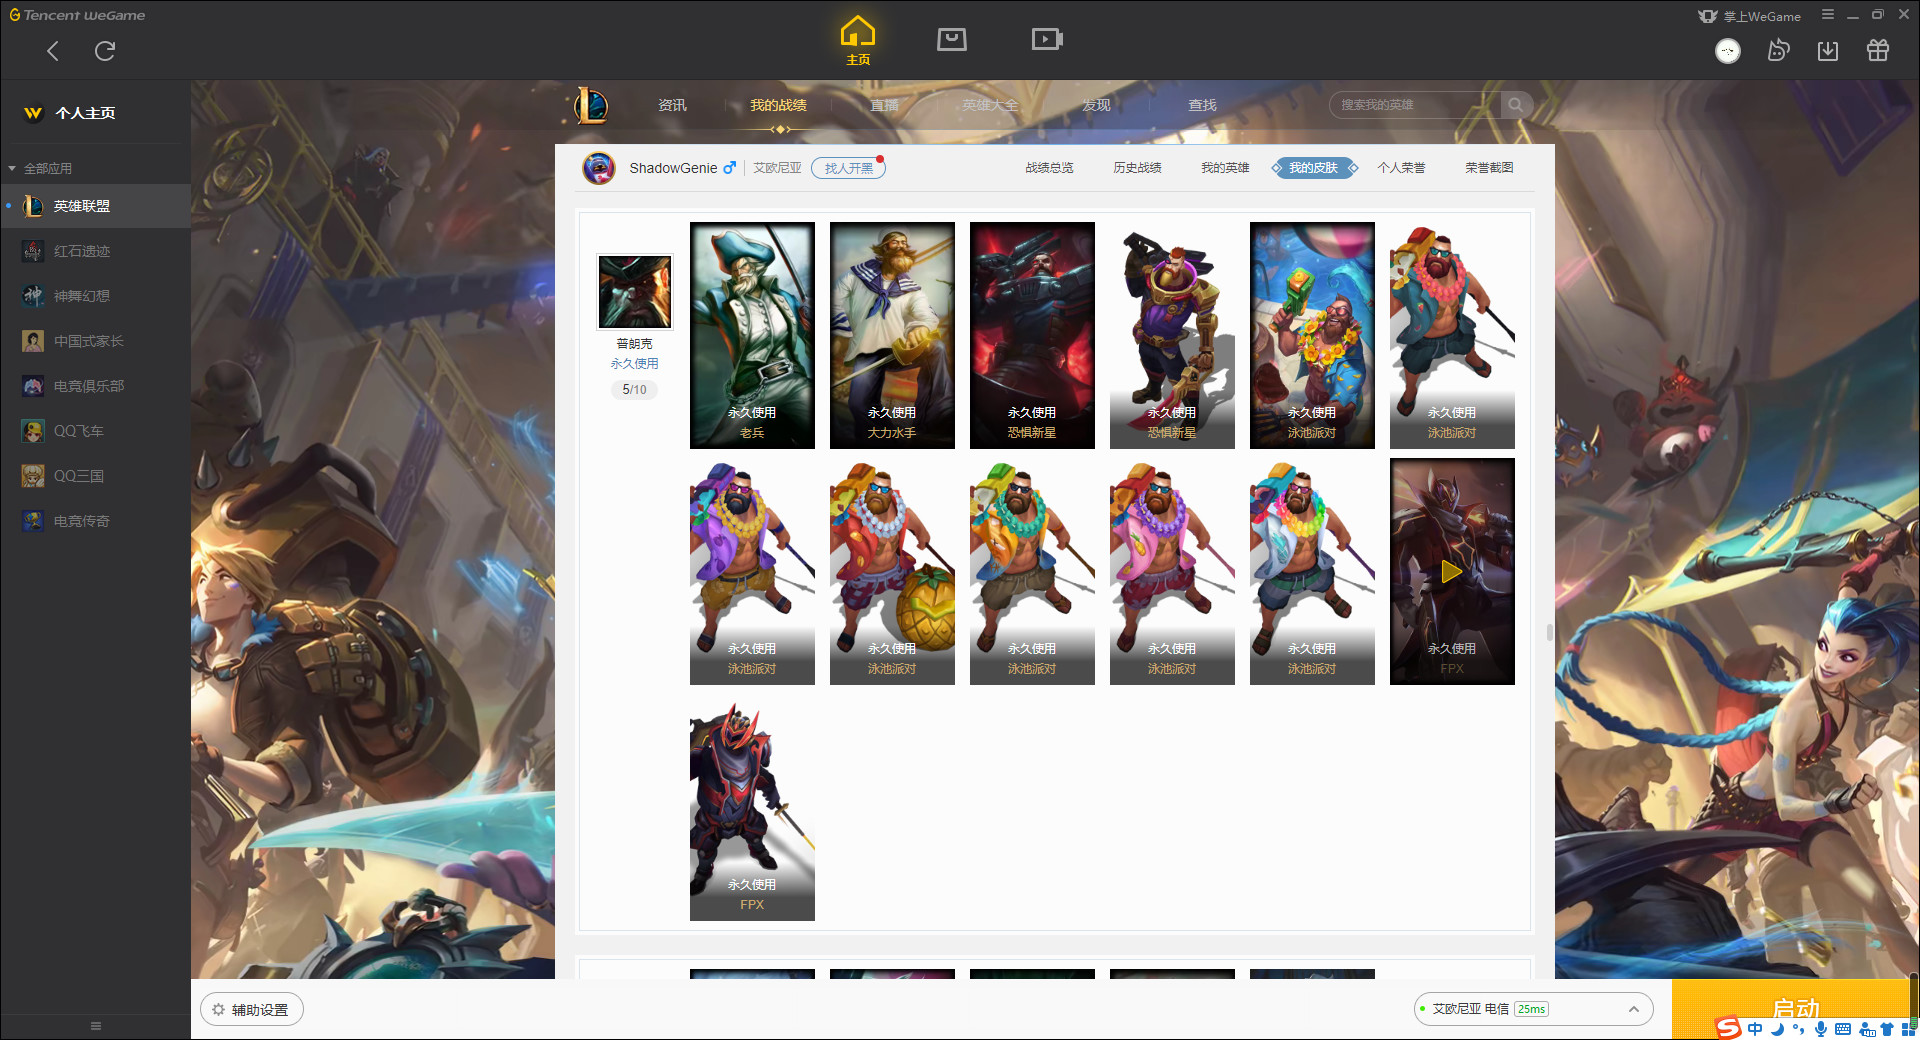Click the 找人开黑 button
This screenshot has height=1040, width=1920.
pos(848,168)
